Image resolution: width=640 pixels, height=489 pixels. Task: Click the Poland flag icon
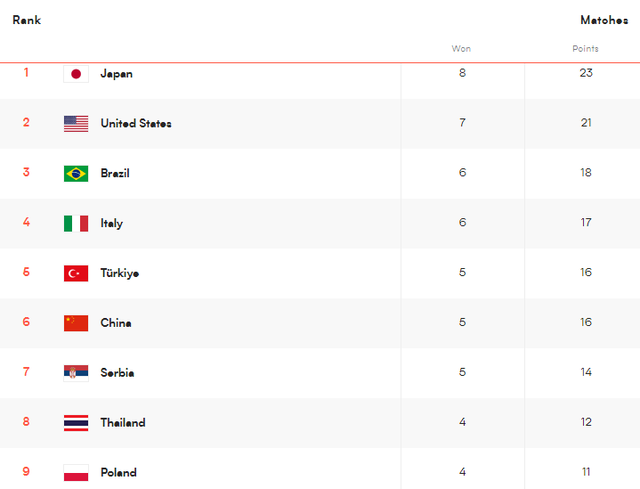coord(76,472)
